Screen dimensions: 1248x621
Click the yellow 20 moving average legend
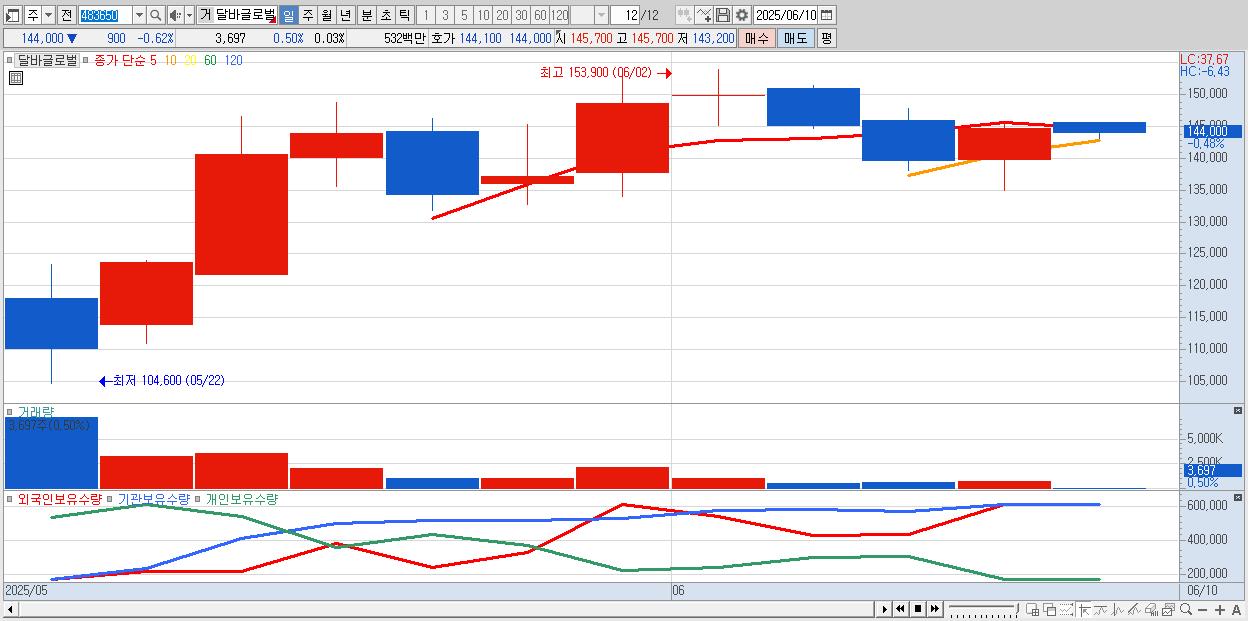(190, 60)
